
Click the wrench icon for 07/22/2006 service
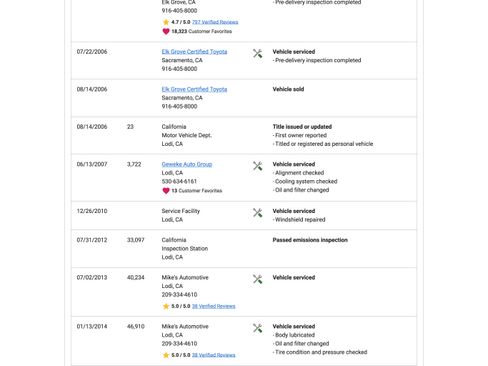point(257,53)
